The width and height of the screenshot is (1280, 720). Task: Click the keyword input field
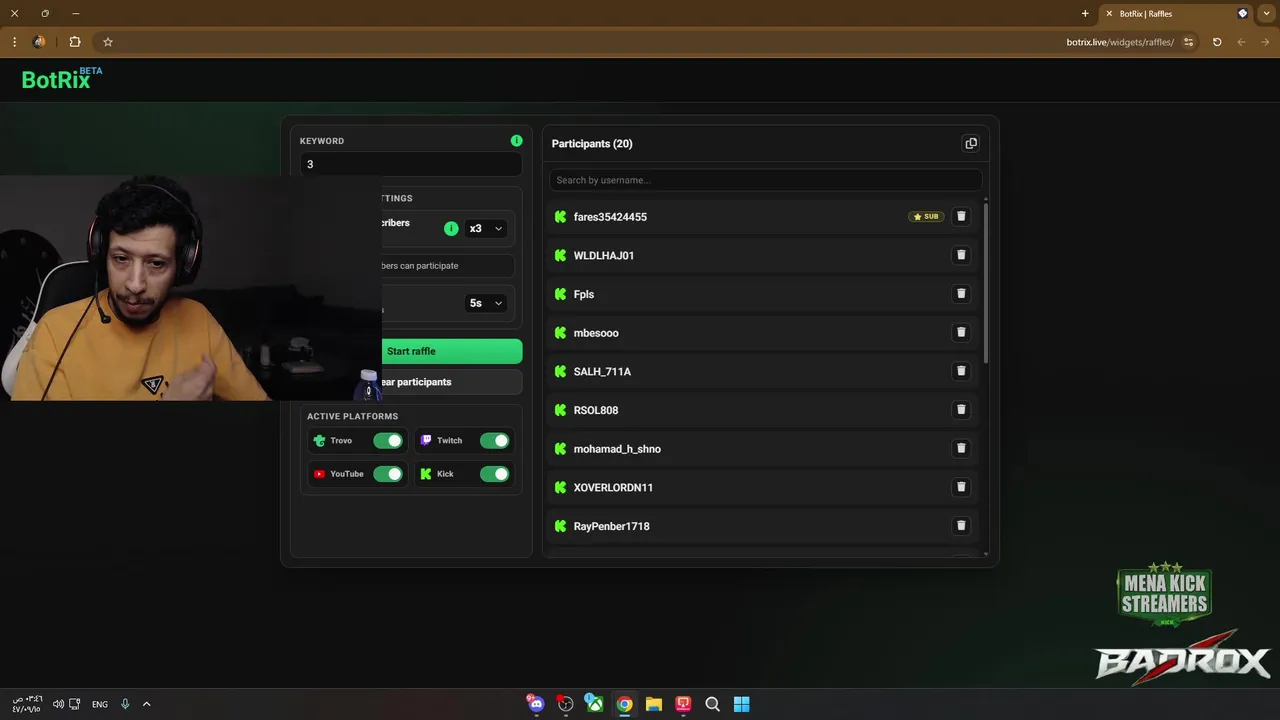(411, 164)
